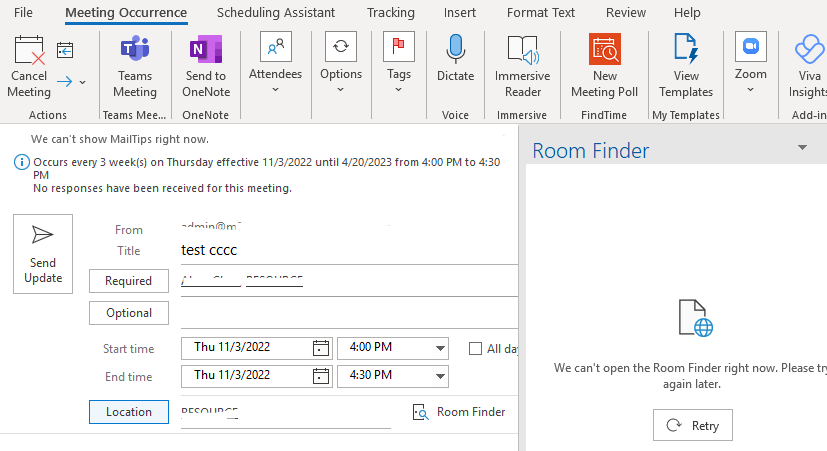Click the Room Finder error document icon
The height and width of the screenshot is (451, 827).
coord(696,318)
